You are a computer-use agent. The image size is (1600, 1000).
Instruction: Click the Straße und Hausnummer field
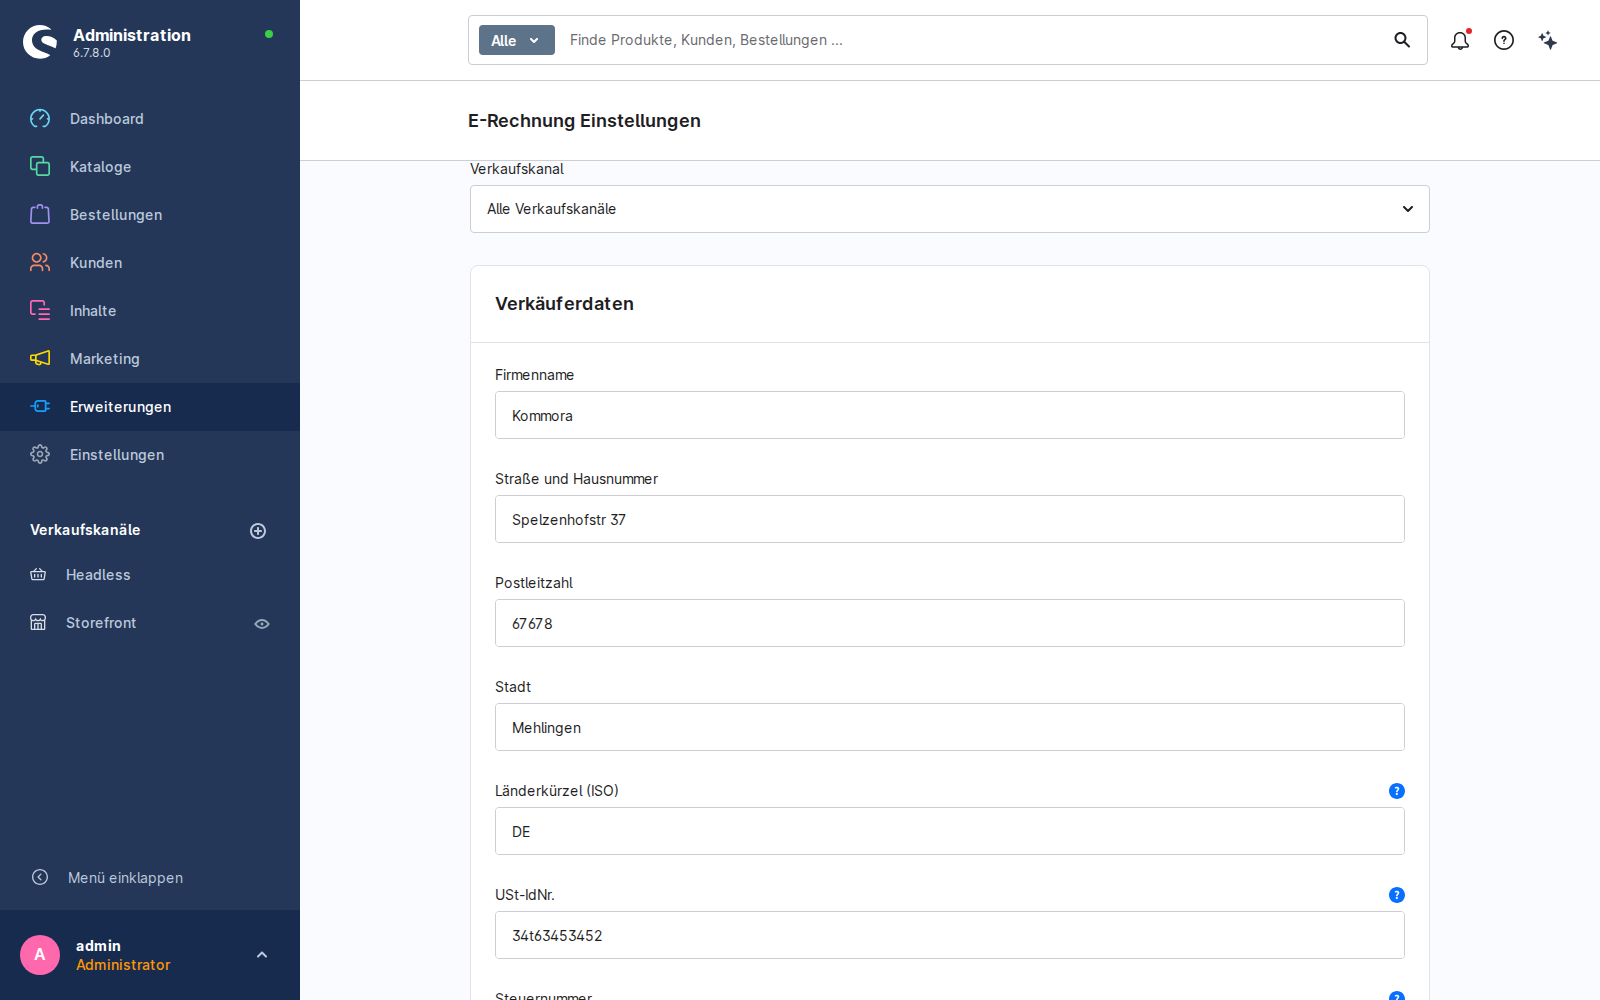coord(950,519)
